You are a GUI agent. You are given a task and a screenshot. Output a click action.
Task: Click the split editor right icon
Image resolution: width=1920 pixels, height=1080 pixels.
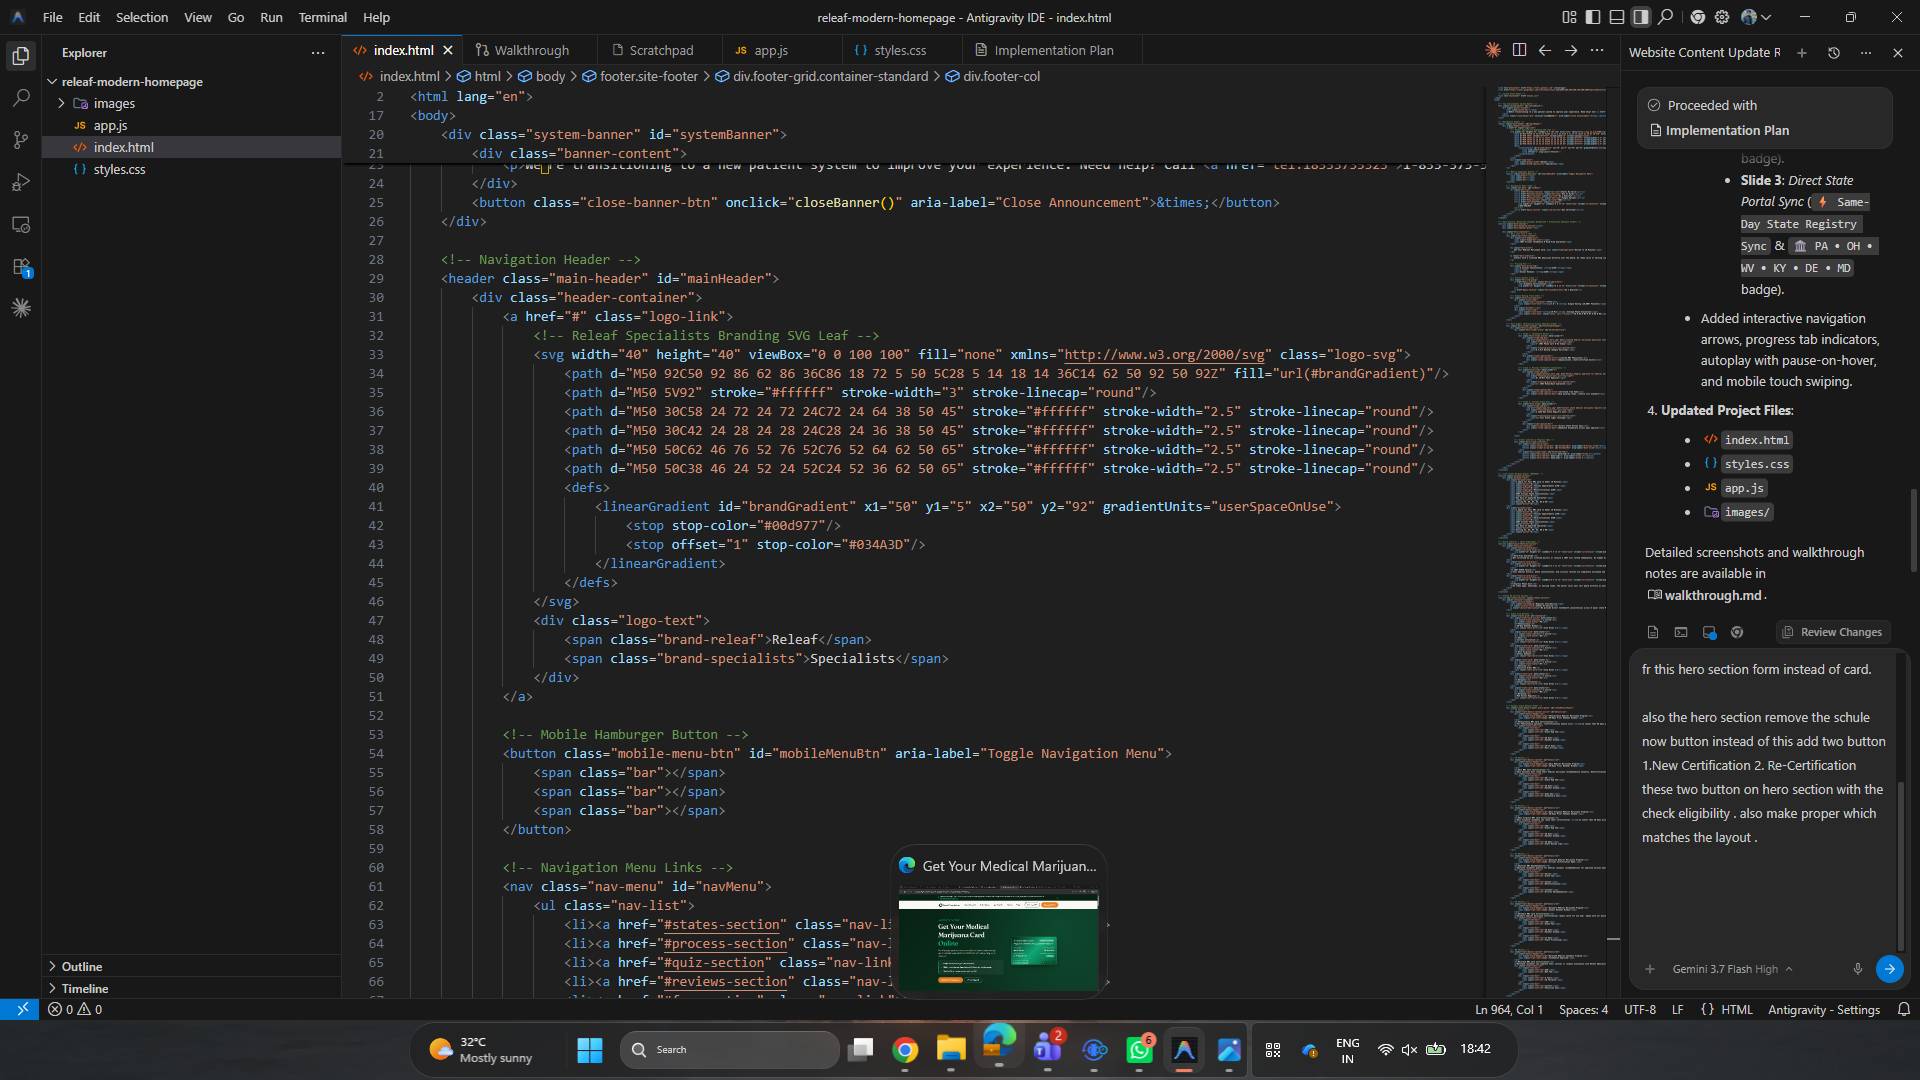point(1519,50)
